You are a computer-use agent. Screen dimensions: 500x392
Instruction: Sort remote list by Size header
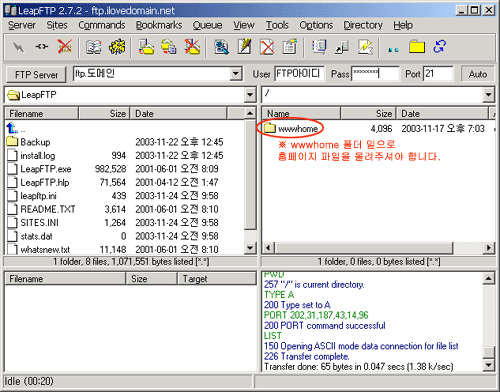point(368,113)
